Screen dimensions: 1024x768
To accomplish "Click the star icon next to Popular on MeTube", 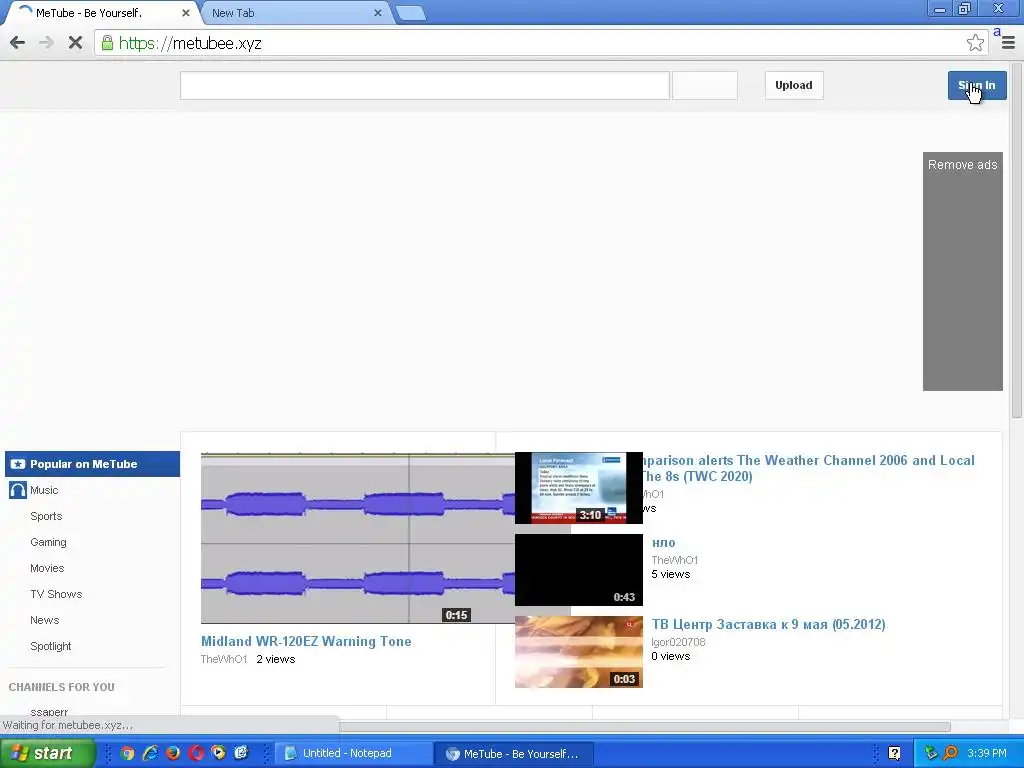I will click(x=18, y=464).
